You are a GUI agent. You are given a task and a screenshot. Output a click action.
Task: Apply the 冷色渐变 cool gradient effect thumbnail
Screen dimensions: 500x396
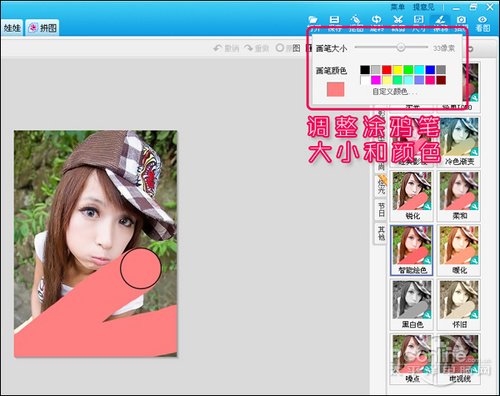coord(459,142)
